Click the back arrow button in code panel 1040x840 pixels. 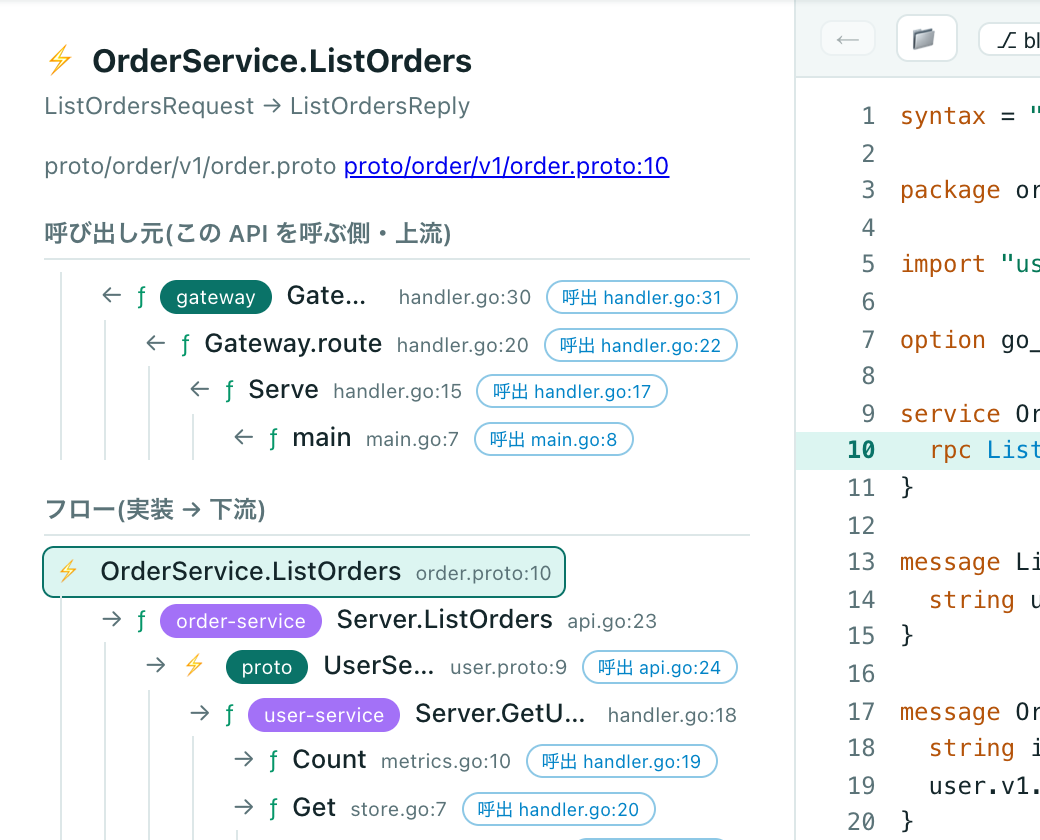point(848,39)
